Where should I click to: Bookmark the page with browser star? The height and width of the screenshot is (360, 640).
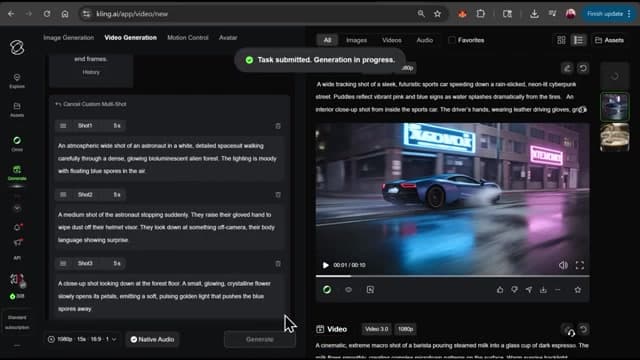tap(438, 14)
